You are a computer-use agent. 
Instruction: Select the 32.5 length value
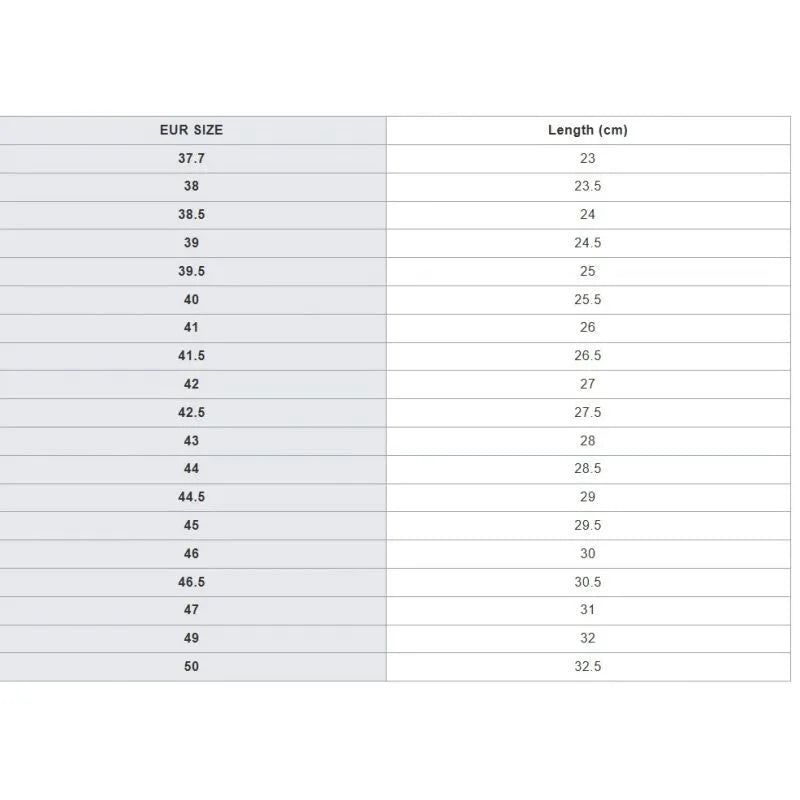coord(588,666)
